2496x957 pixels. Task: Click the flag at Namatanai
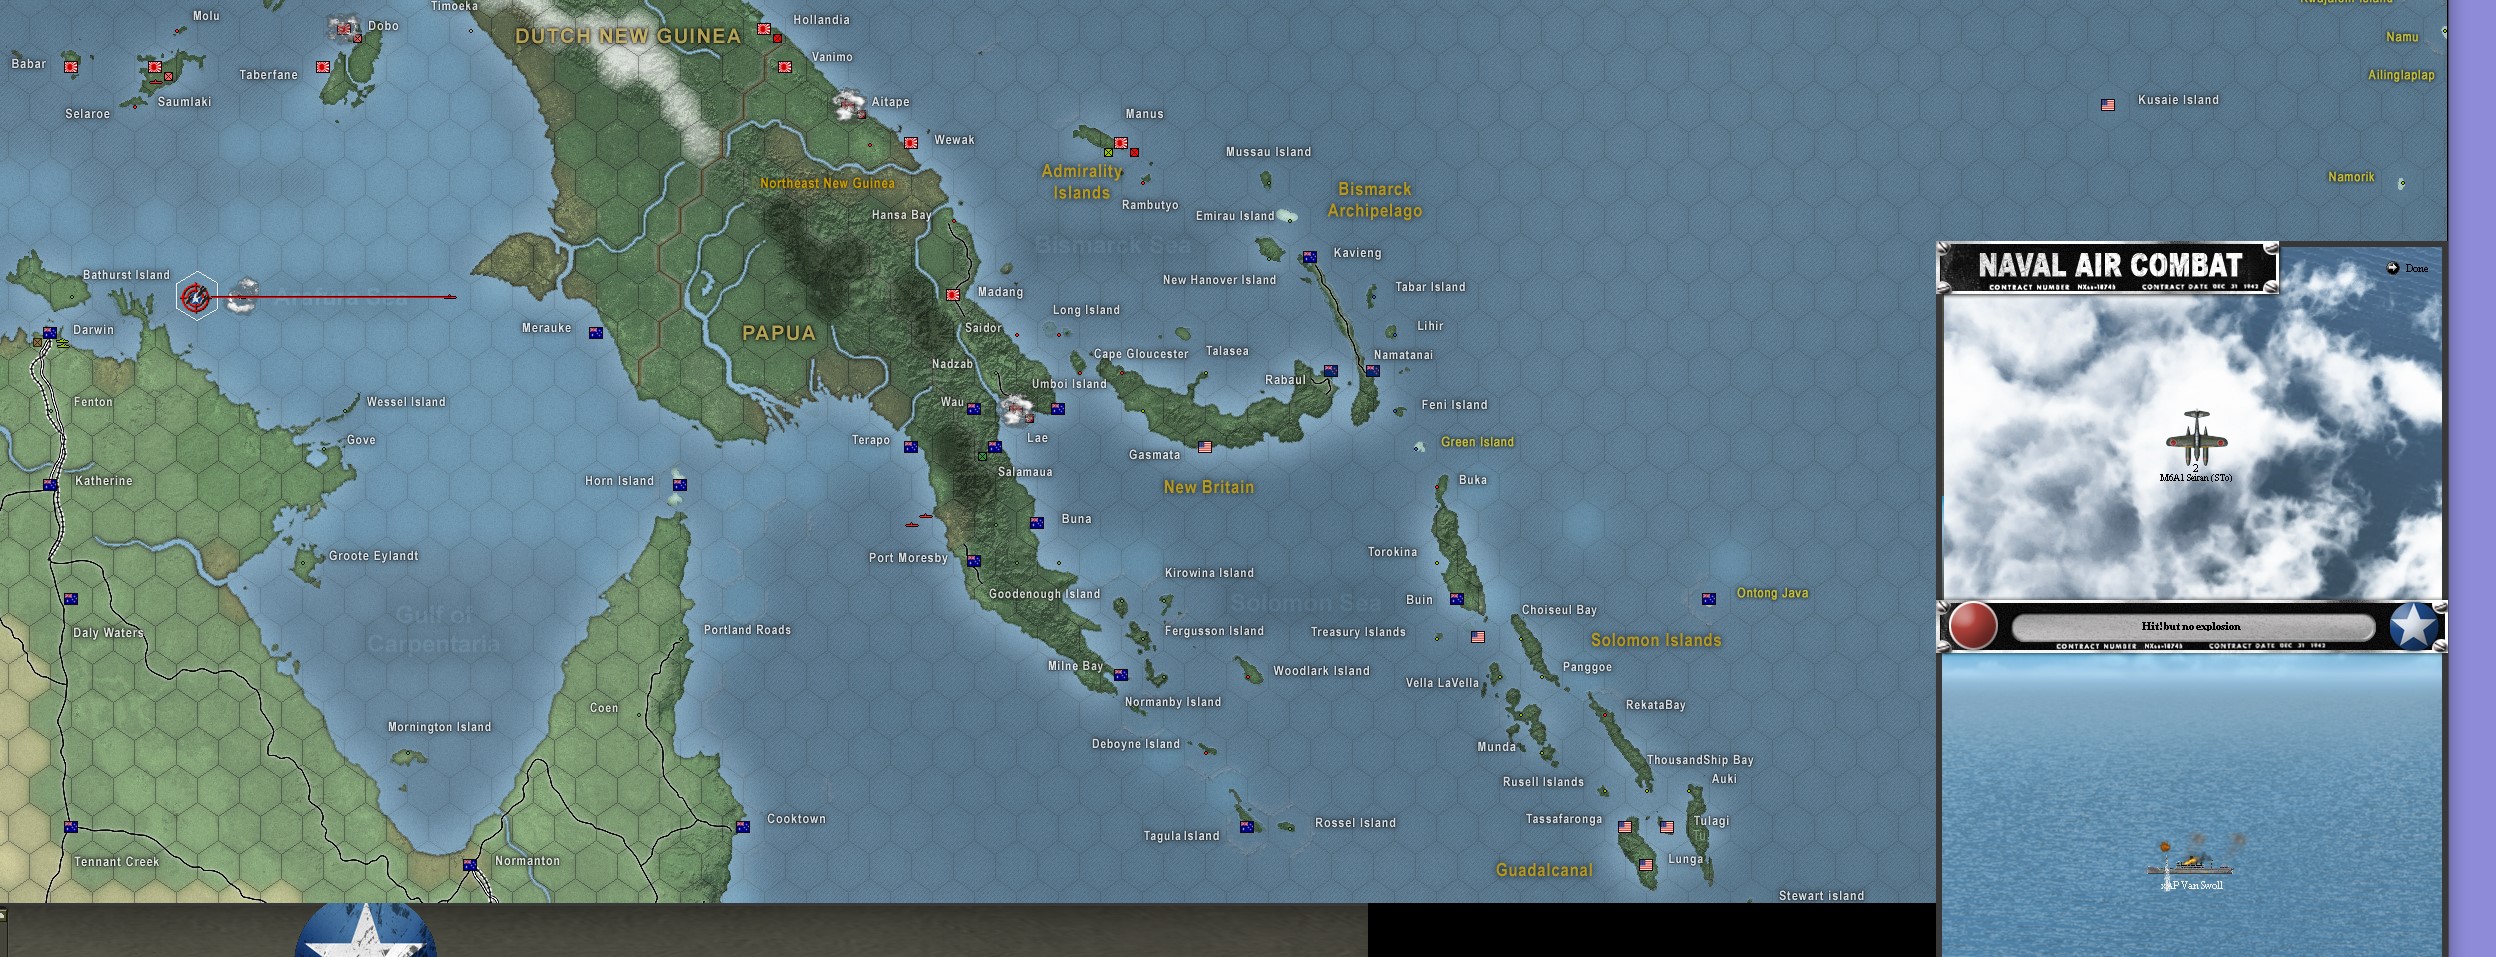(1373, 371)
